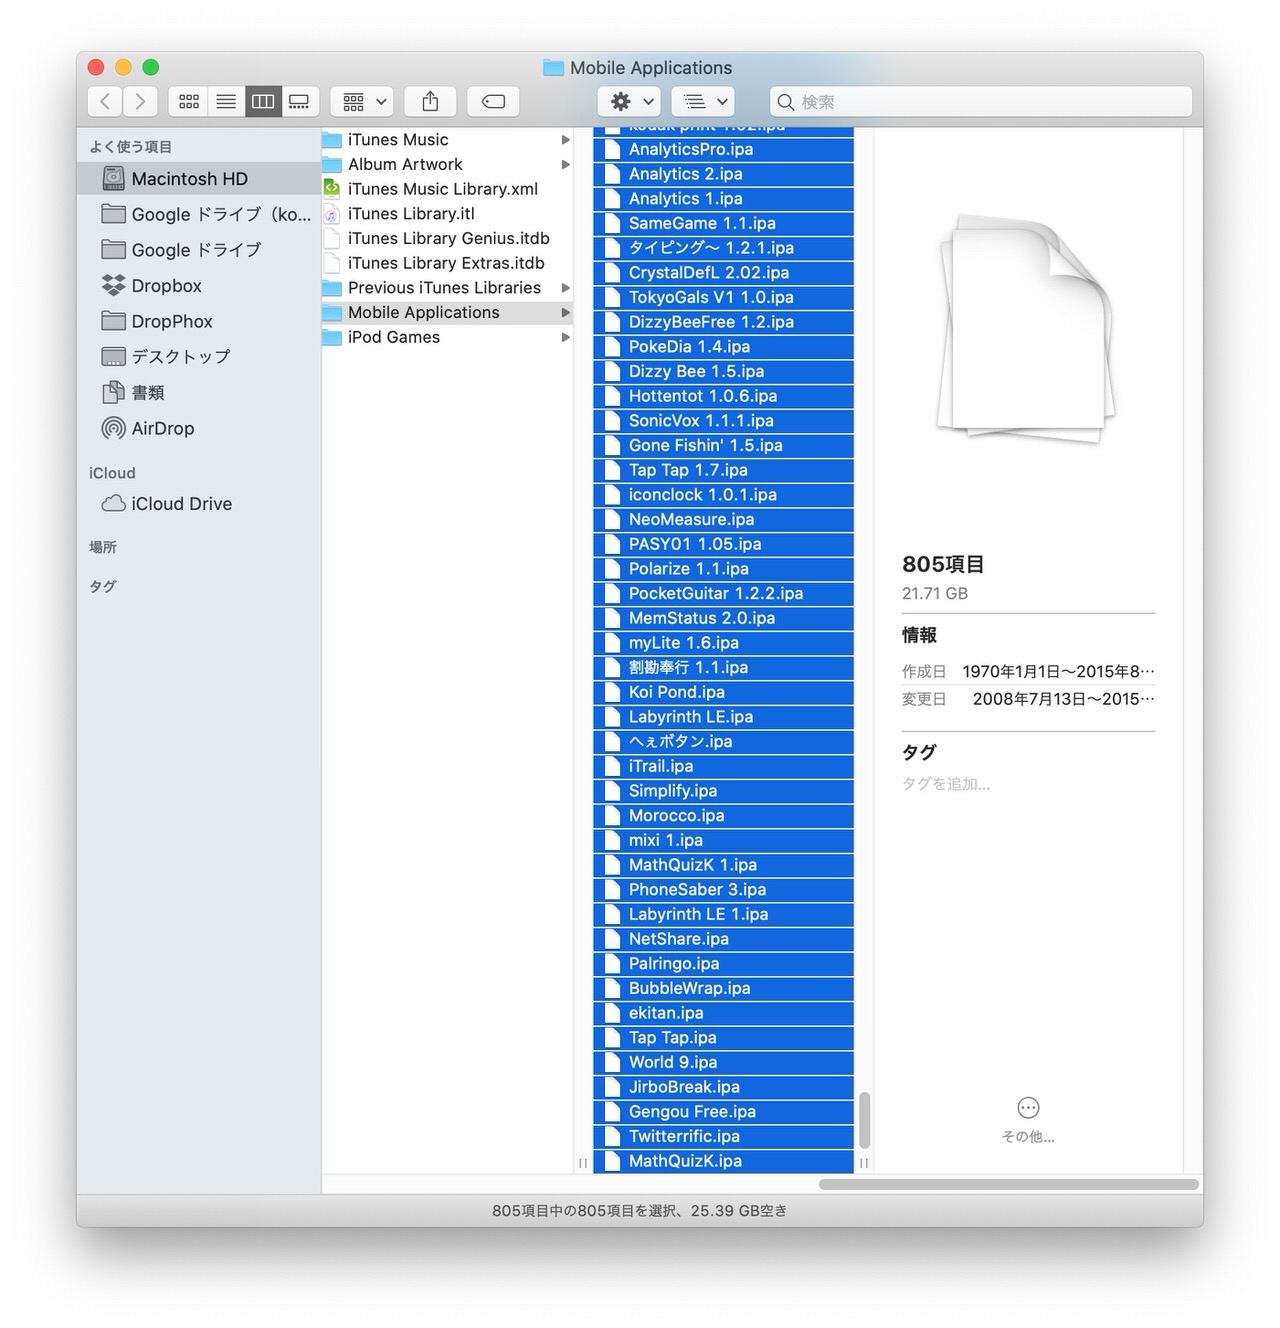The width and height of the screenshot is (1280, 1328).
Task: Open Dropbox from the sidebar
Action: (x=198, y=286)
